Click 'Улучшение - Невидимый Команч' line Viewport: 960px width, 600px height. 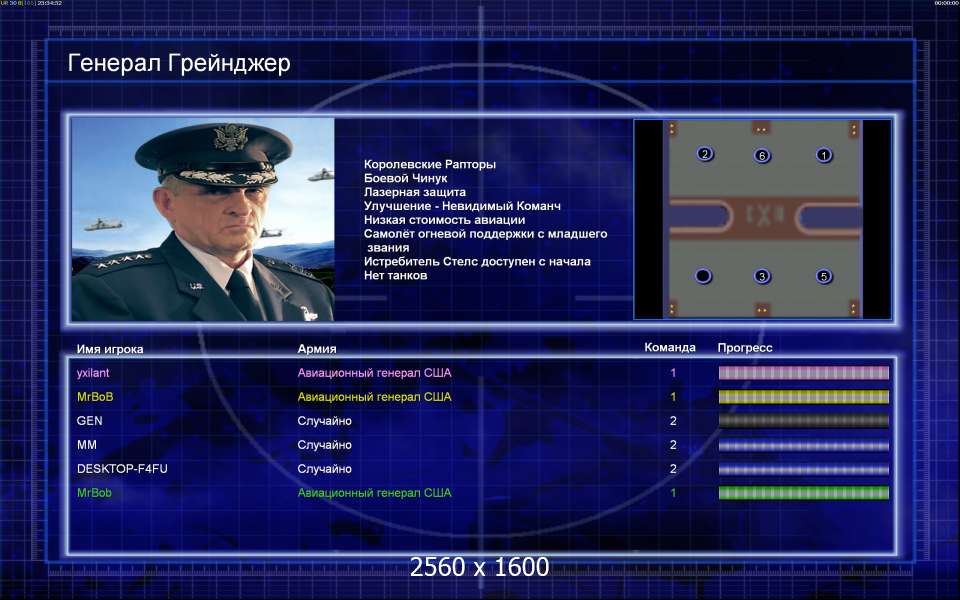pyautogui.click(x=462, y=206)
